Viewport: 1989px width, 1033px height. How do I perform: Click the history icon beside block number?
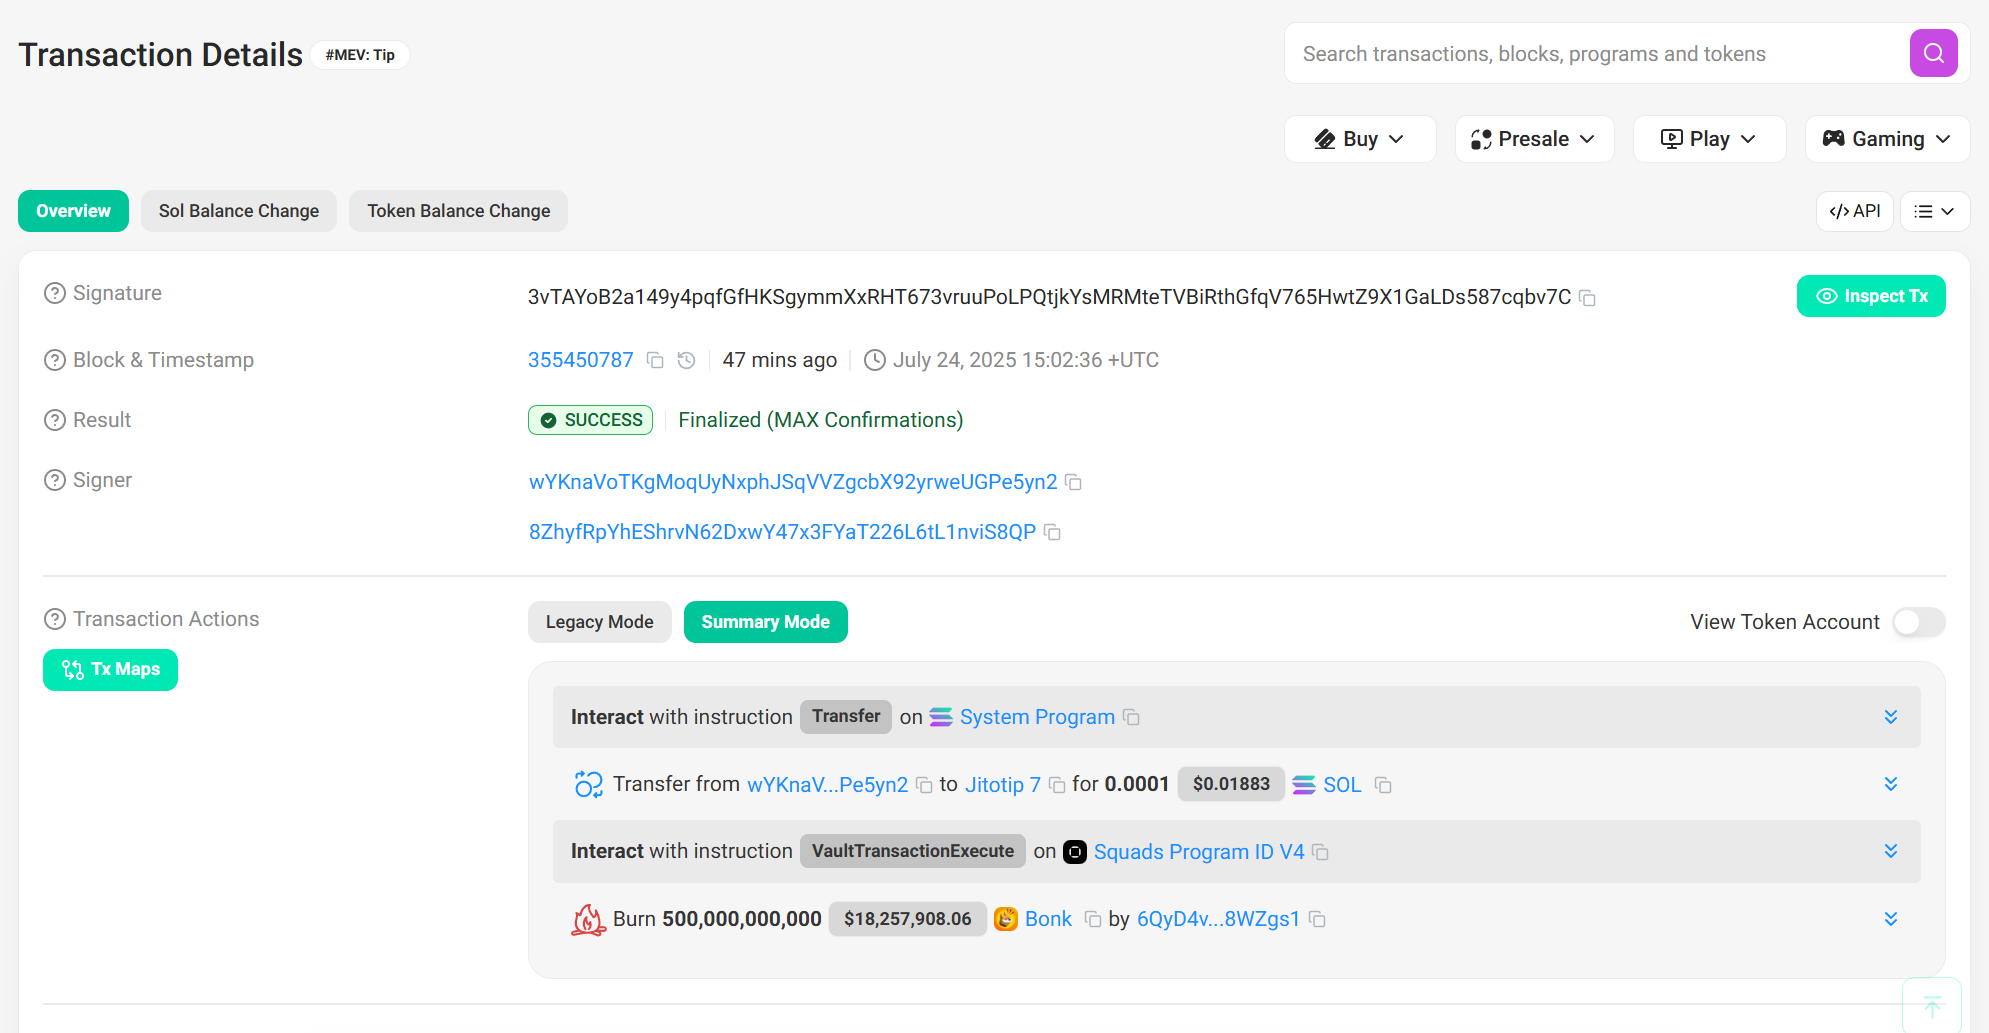click(686, 360)
